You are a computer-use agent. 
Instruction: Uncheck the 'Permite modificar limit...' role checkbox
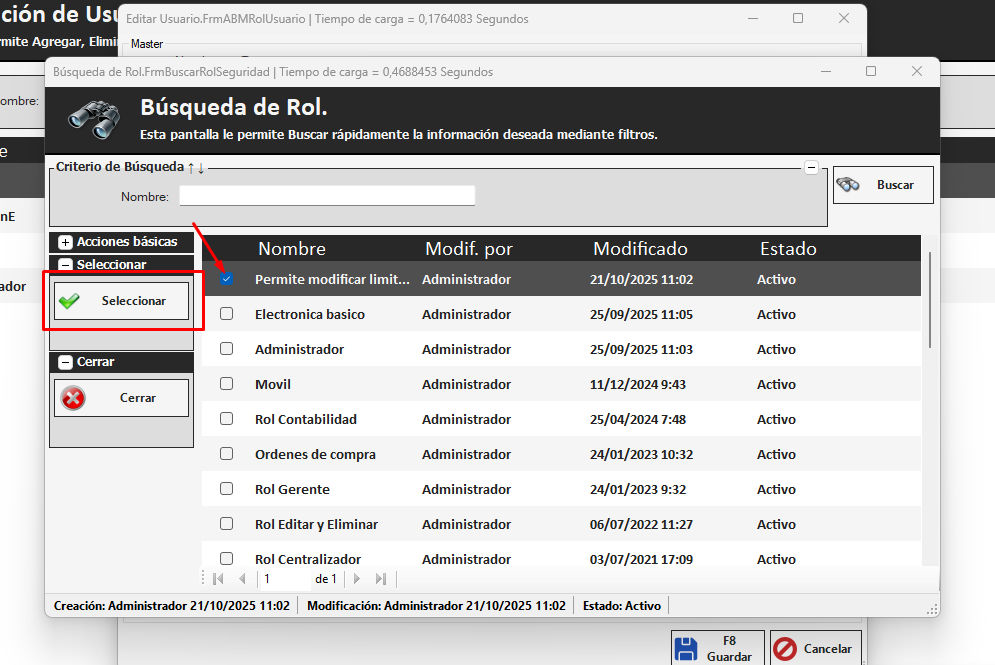tap(227, 279)
